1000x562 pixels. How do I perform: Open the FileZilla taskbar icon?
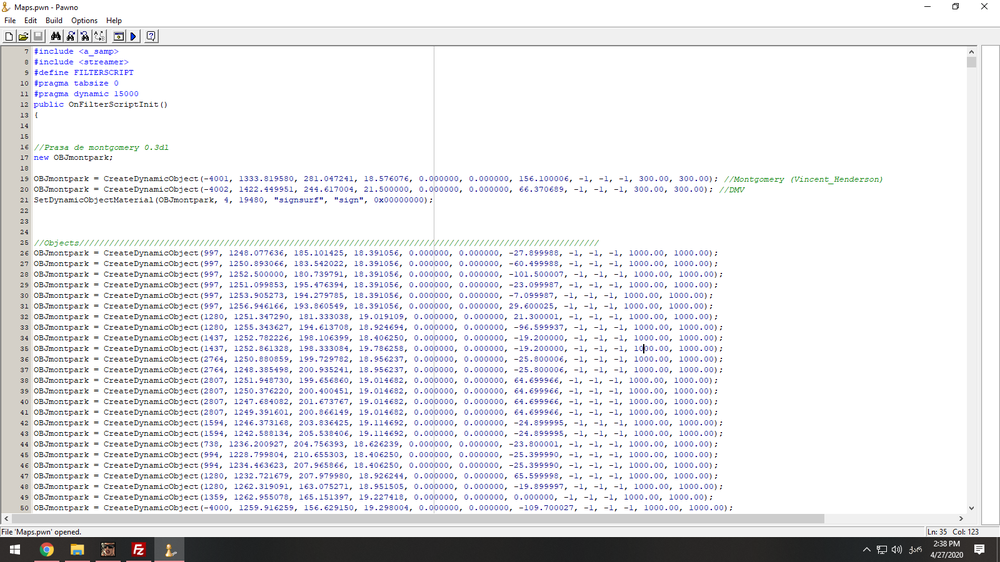138,549
